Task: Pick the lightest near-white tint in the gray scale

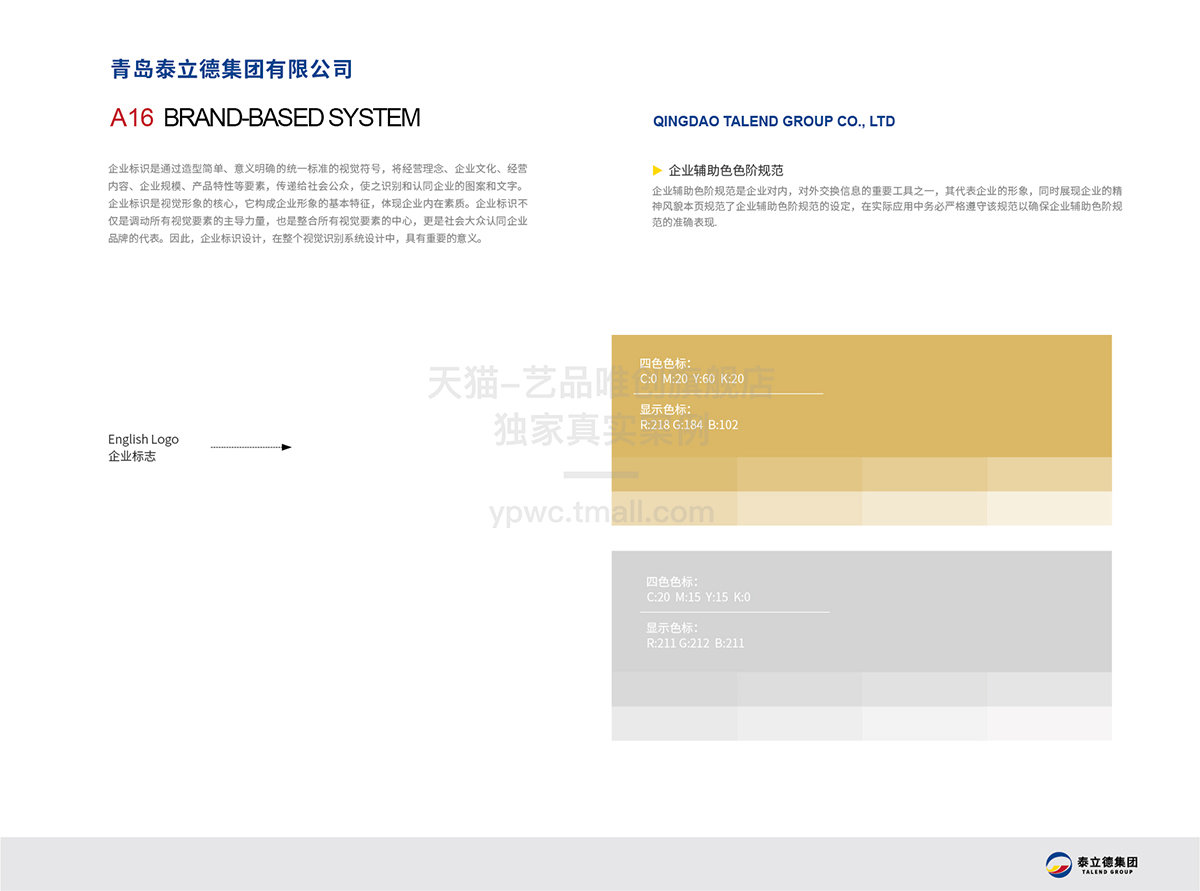Action: click(1049, 723)
